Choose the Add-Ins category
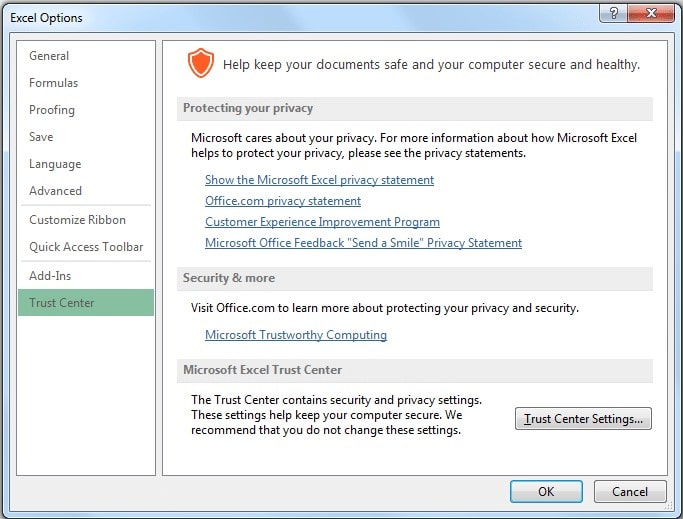The width and height of the screenshot is (683, 519). [x=86, y=276]
